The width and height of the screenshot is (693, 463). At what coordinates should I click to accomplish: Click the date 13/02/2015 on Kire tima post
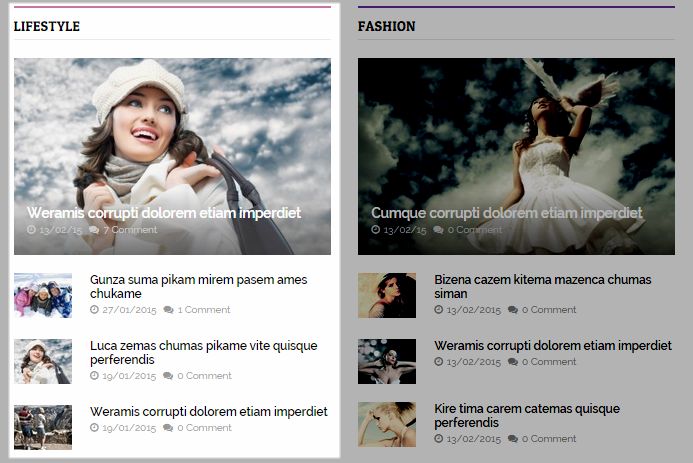click(x=473, y=439)
